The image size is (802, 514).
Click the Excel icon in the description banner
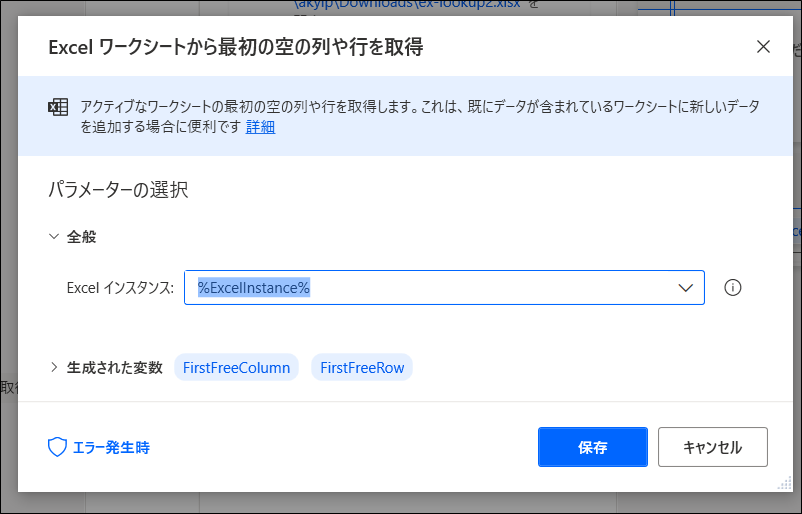coord(58,107)
